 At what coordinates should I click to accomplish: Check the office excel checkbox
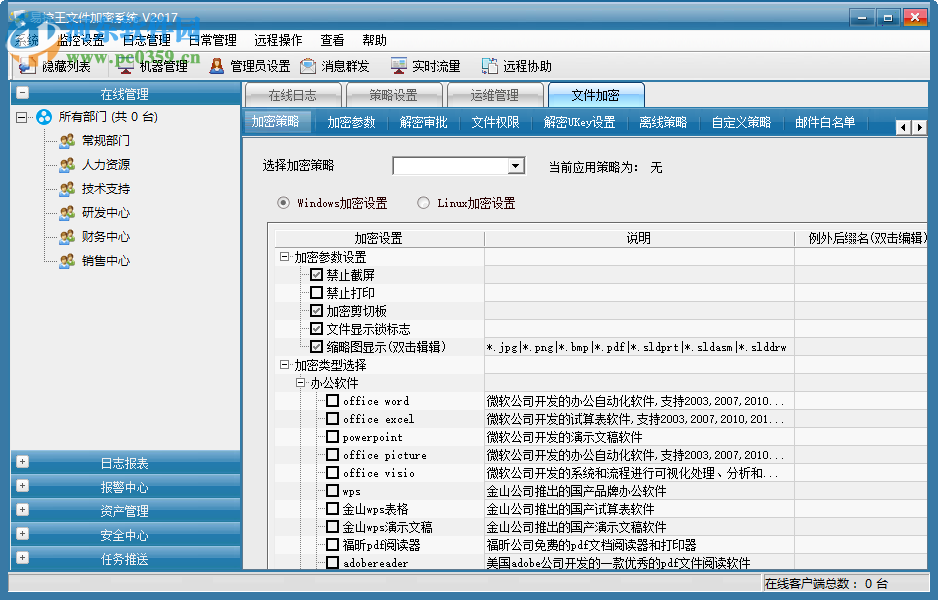tap(333, 419)
